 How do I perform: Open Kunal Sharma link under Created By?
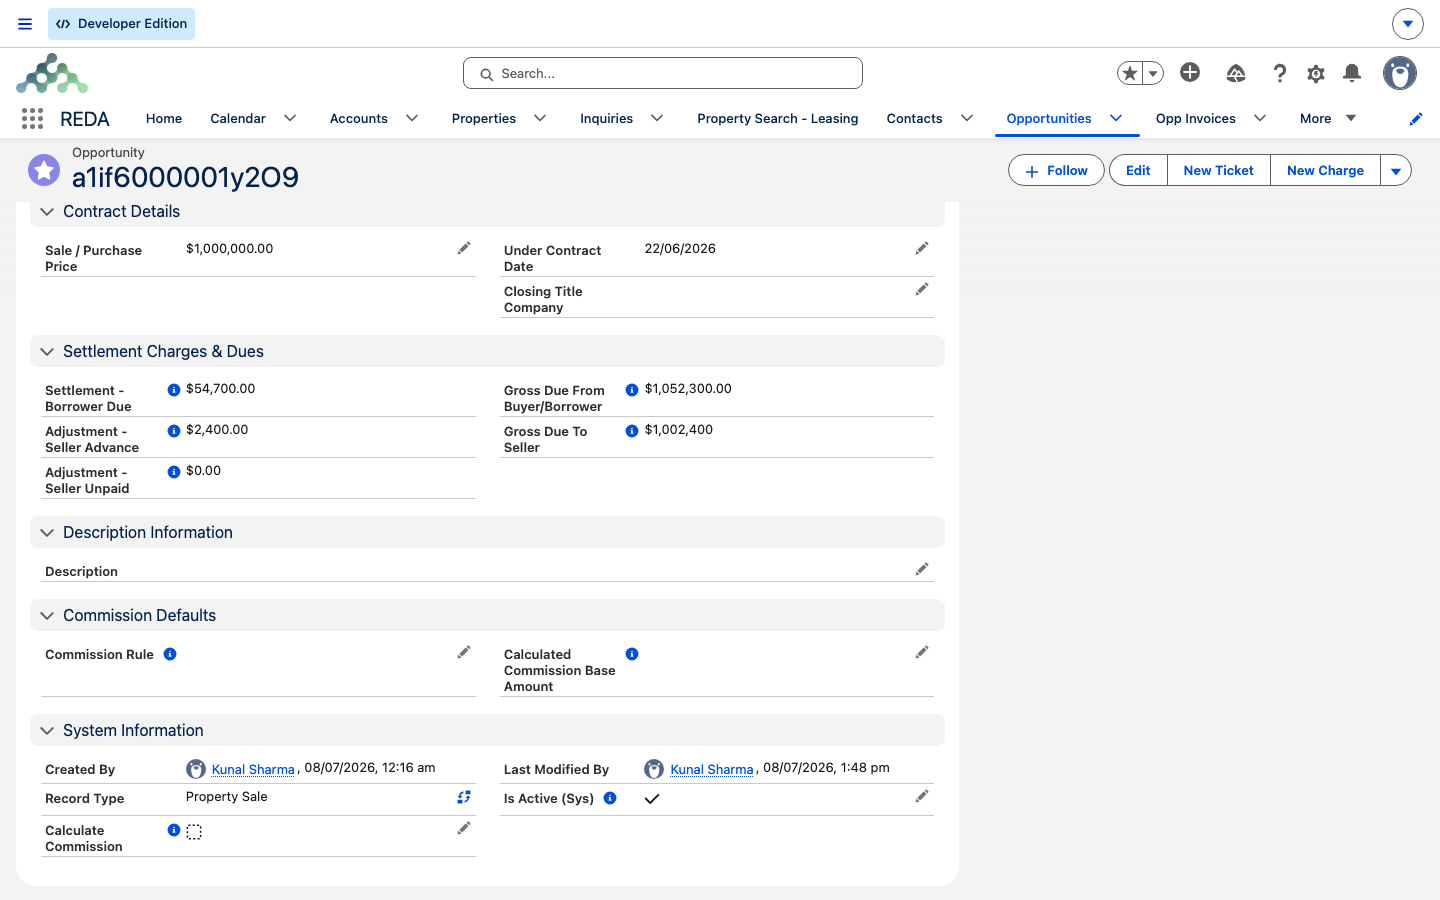pos(253,769)
